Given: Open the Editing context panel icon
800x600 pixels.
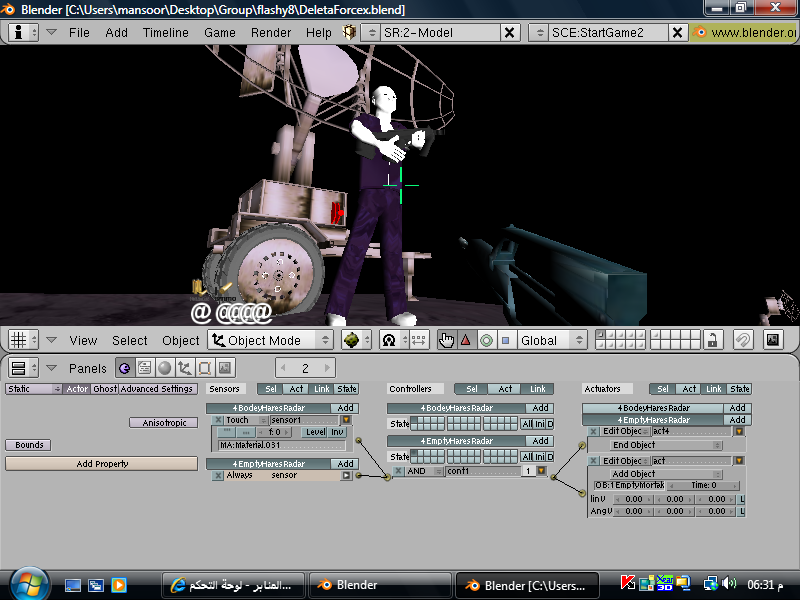Looking at the screenshot, I should [204, 368].
